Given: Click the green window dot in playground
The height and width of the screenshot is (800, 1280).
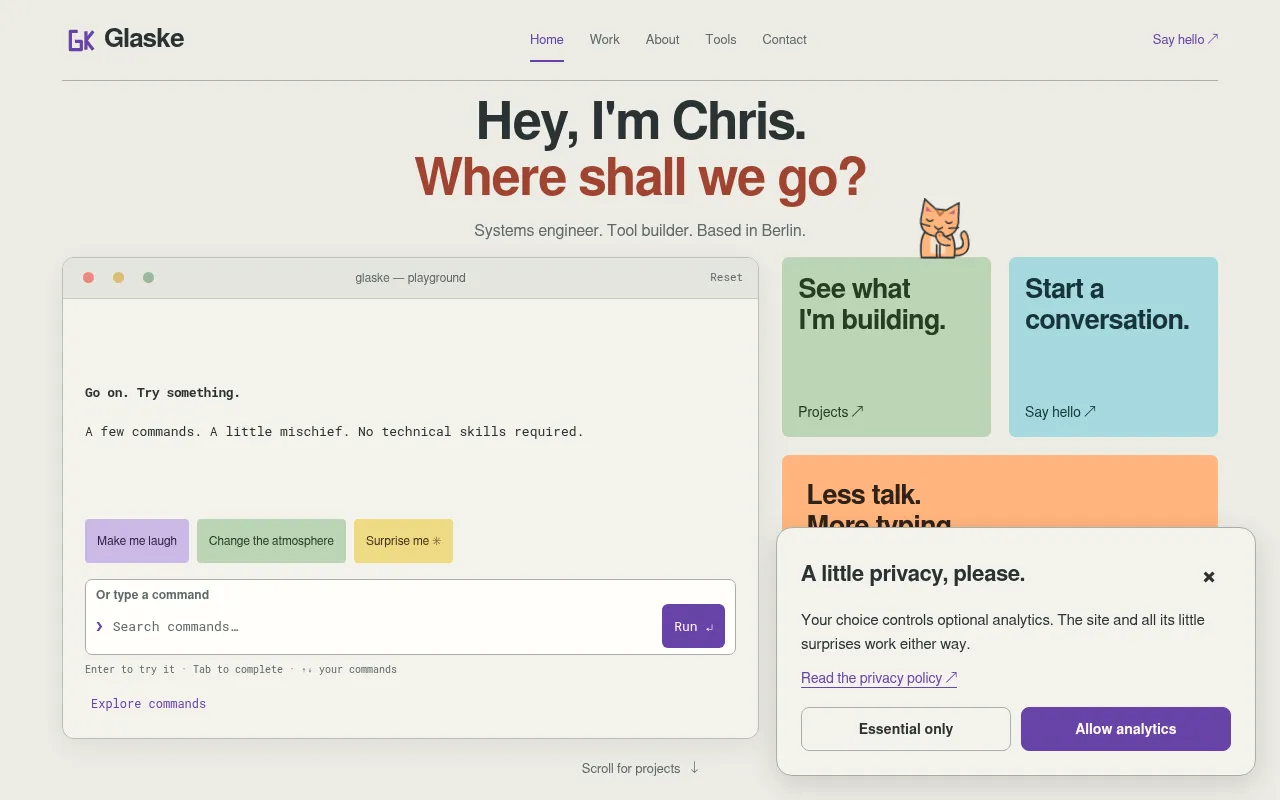Looking at the screenshot, I should click(x=148, y=278).
